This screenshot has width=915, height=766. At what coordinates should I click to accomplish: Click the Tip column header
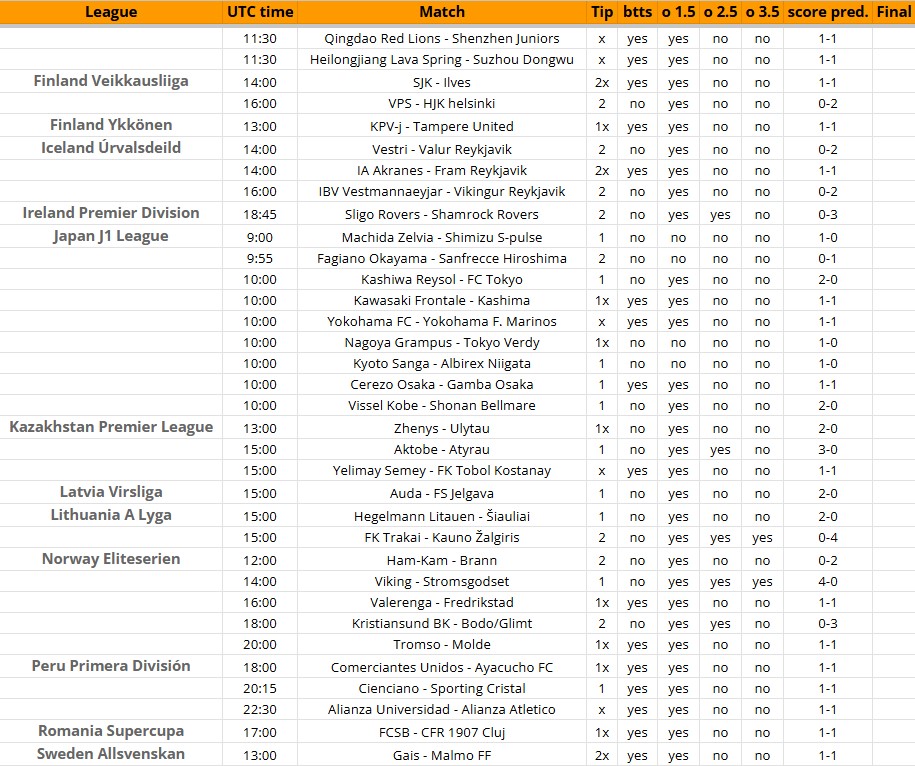coord(602,12)
